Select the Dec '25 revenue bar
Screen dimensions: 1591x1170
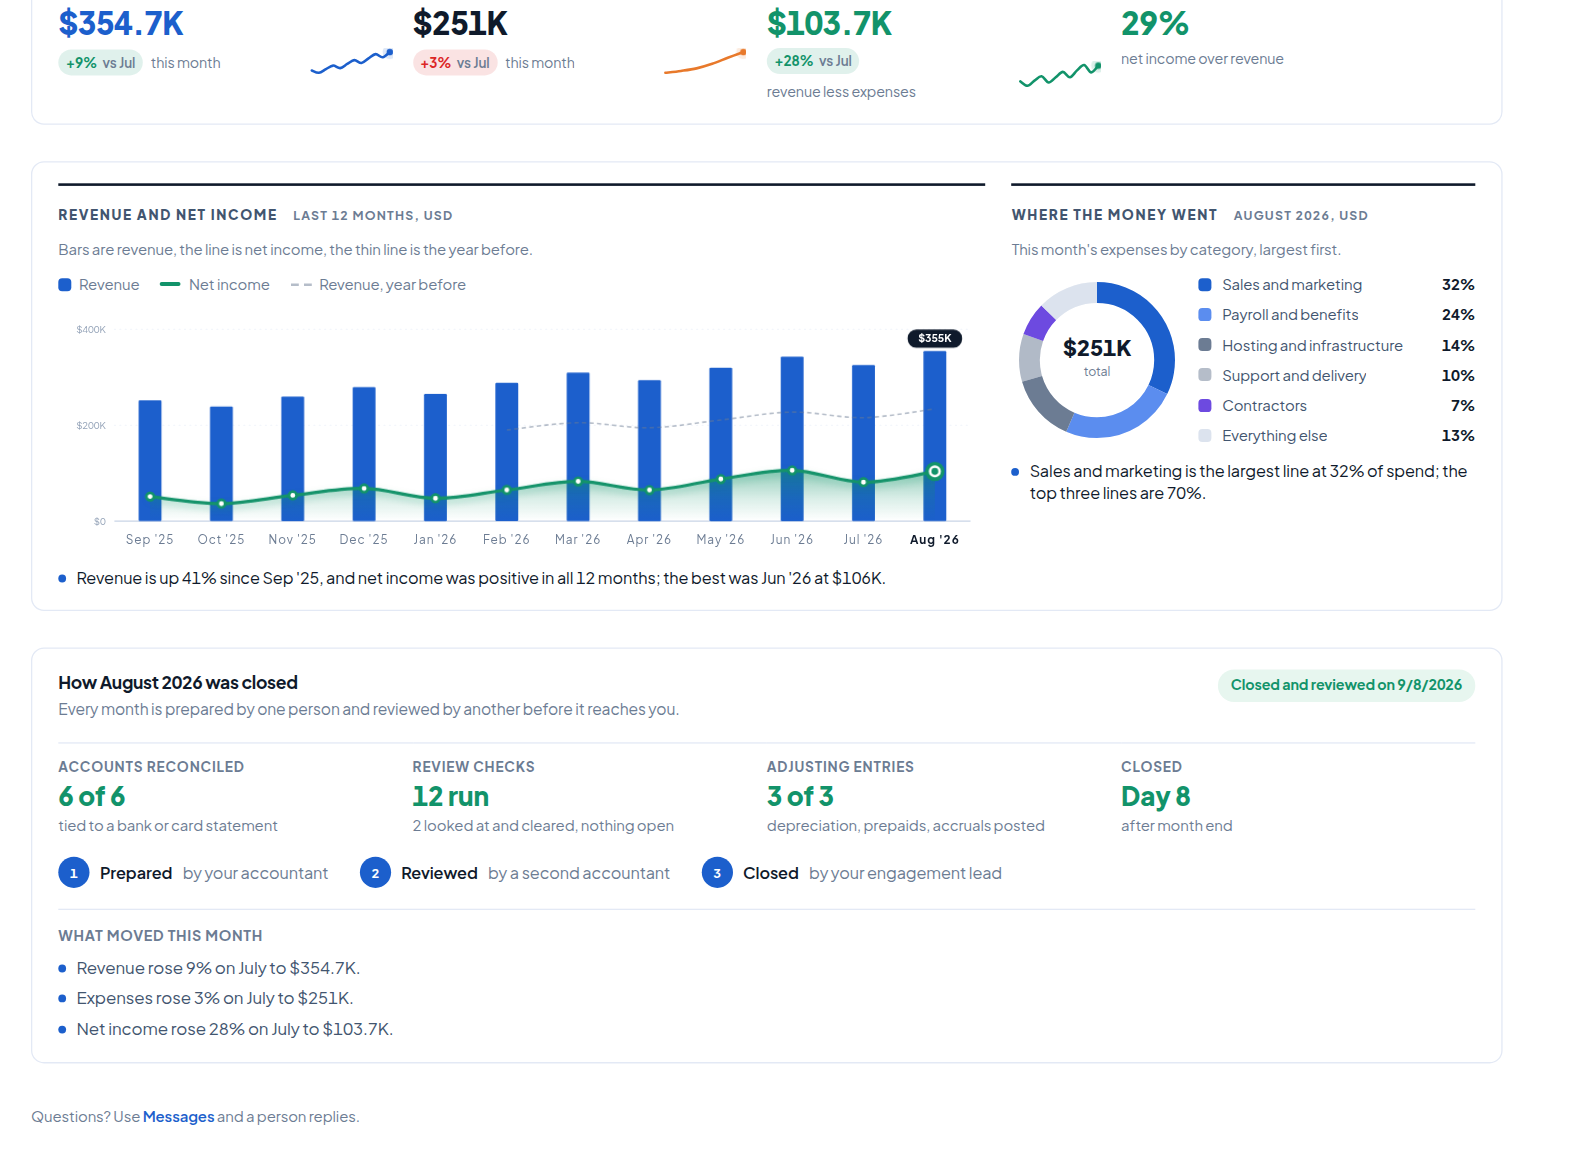[x=364, y=454]
